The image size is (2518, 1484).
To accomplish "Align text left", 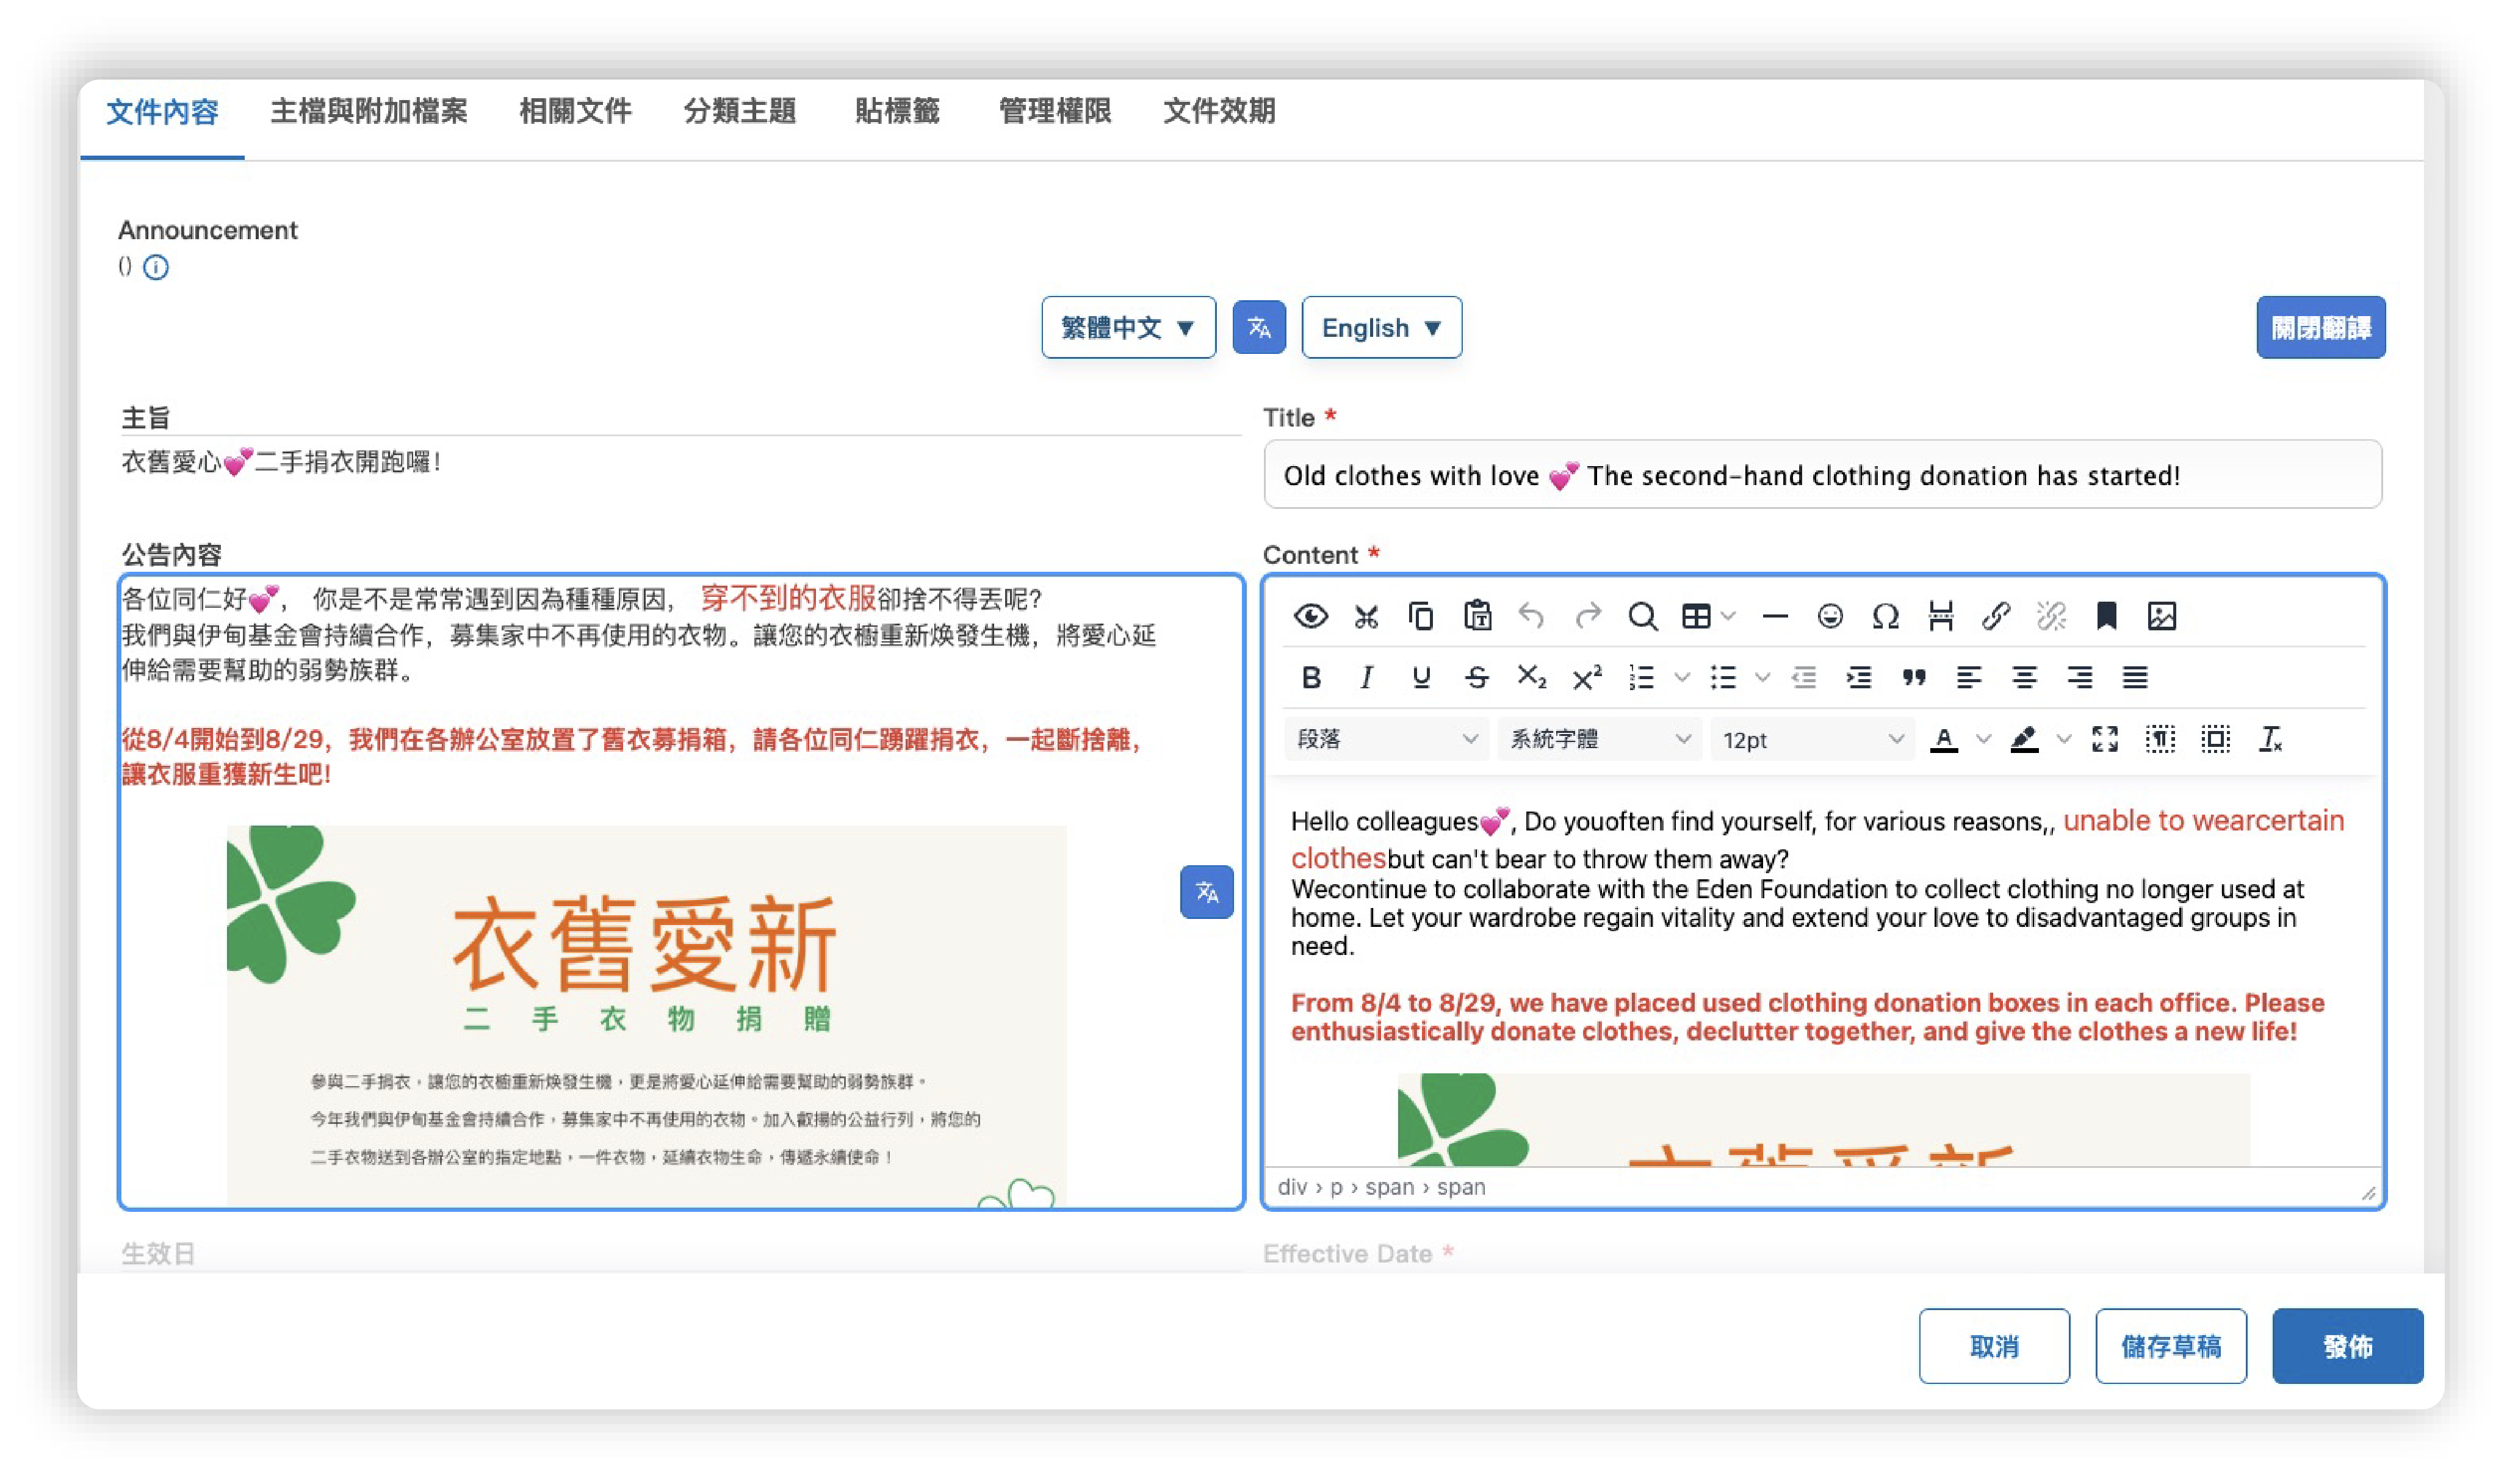I will [x=1969, y=678].
